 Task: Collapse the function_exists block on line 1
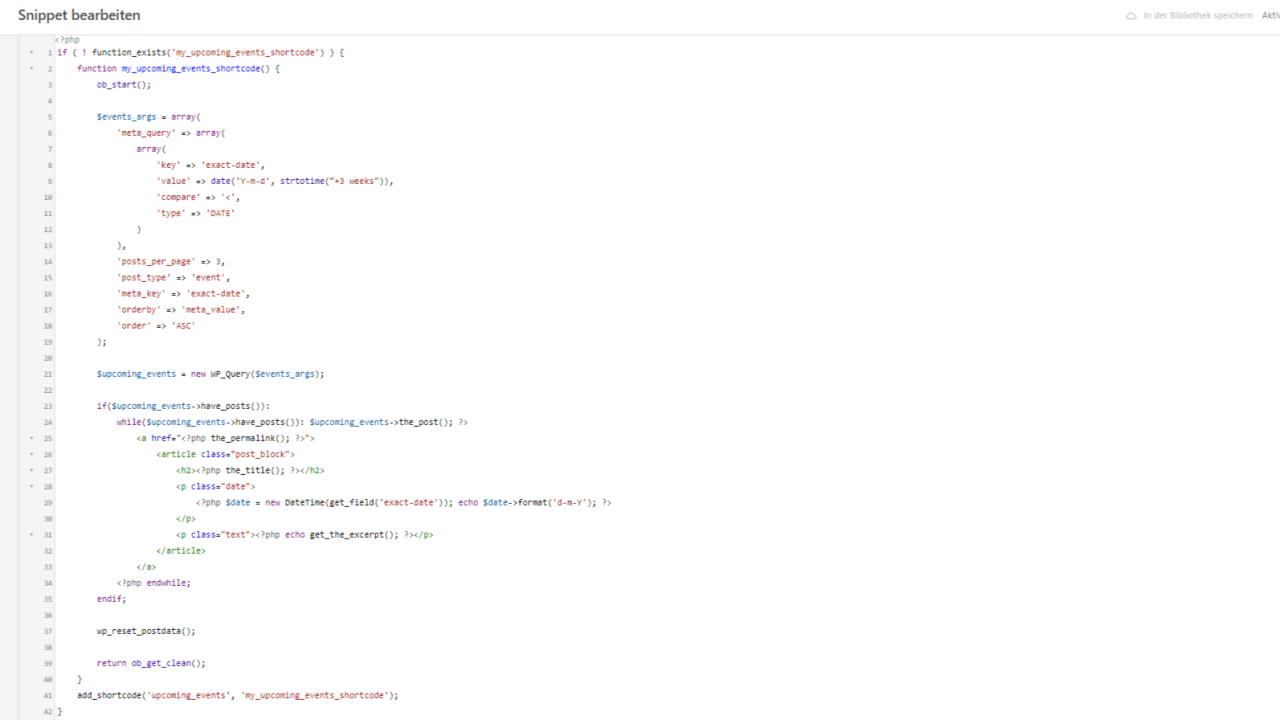click(x=31, y=52)
